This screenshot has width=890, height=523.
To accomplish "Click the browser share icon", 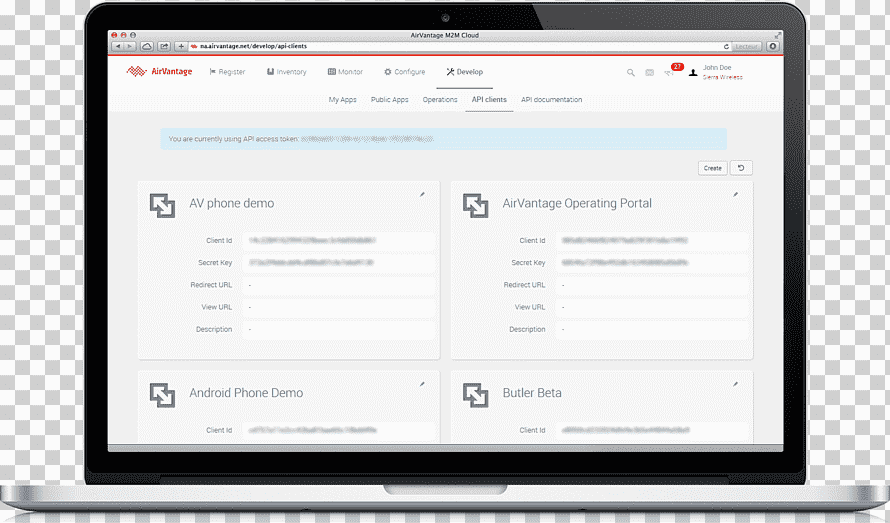I will click(164, 46).
